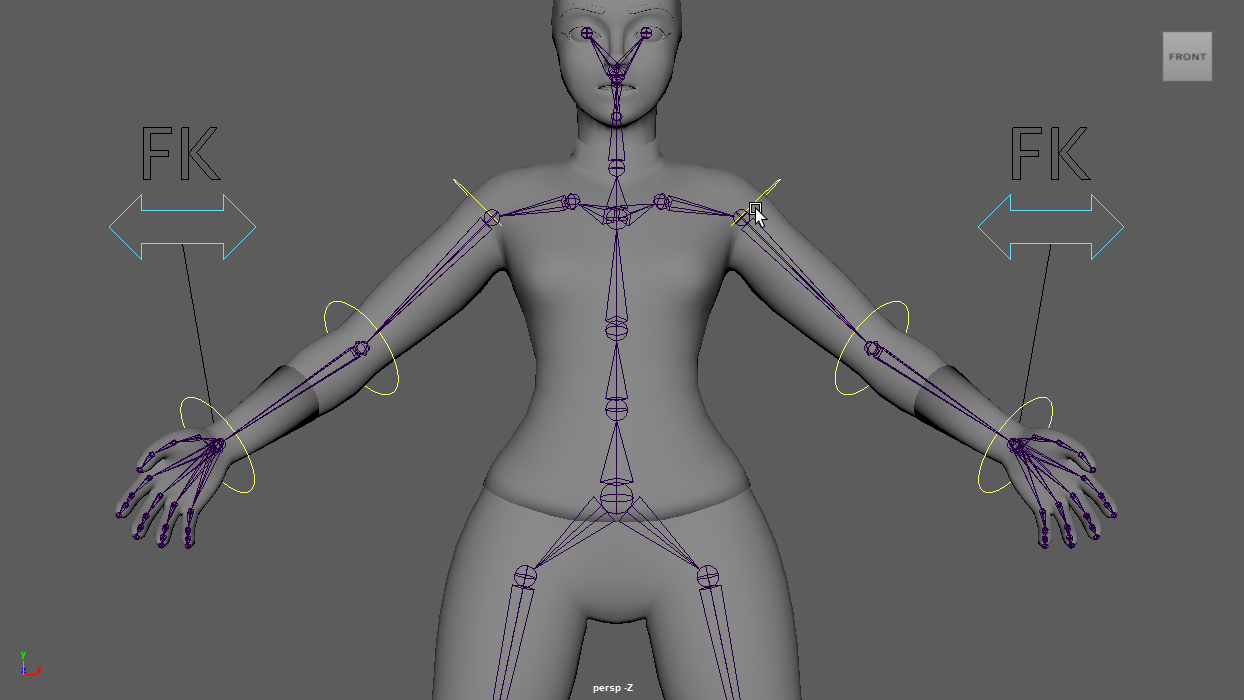Select the shoulder joint beside the mouse cursor
This screenshot has height=700, width=1244.
tap(741, 217)
